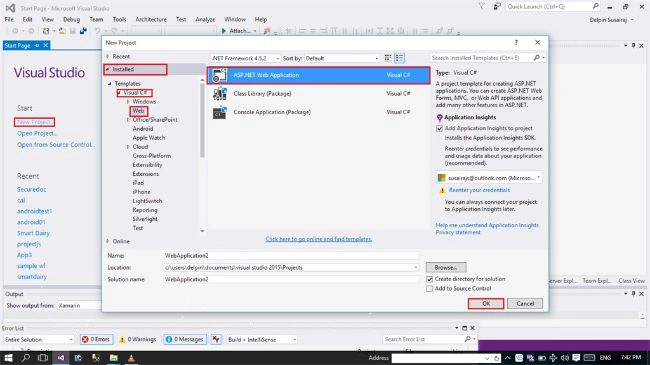
Task: Expand the Cloud tree node
Action: pyautogui.click(x=128, y=147)
